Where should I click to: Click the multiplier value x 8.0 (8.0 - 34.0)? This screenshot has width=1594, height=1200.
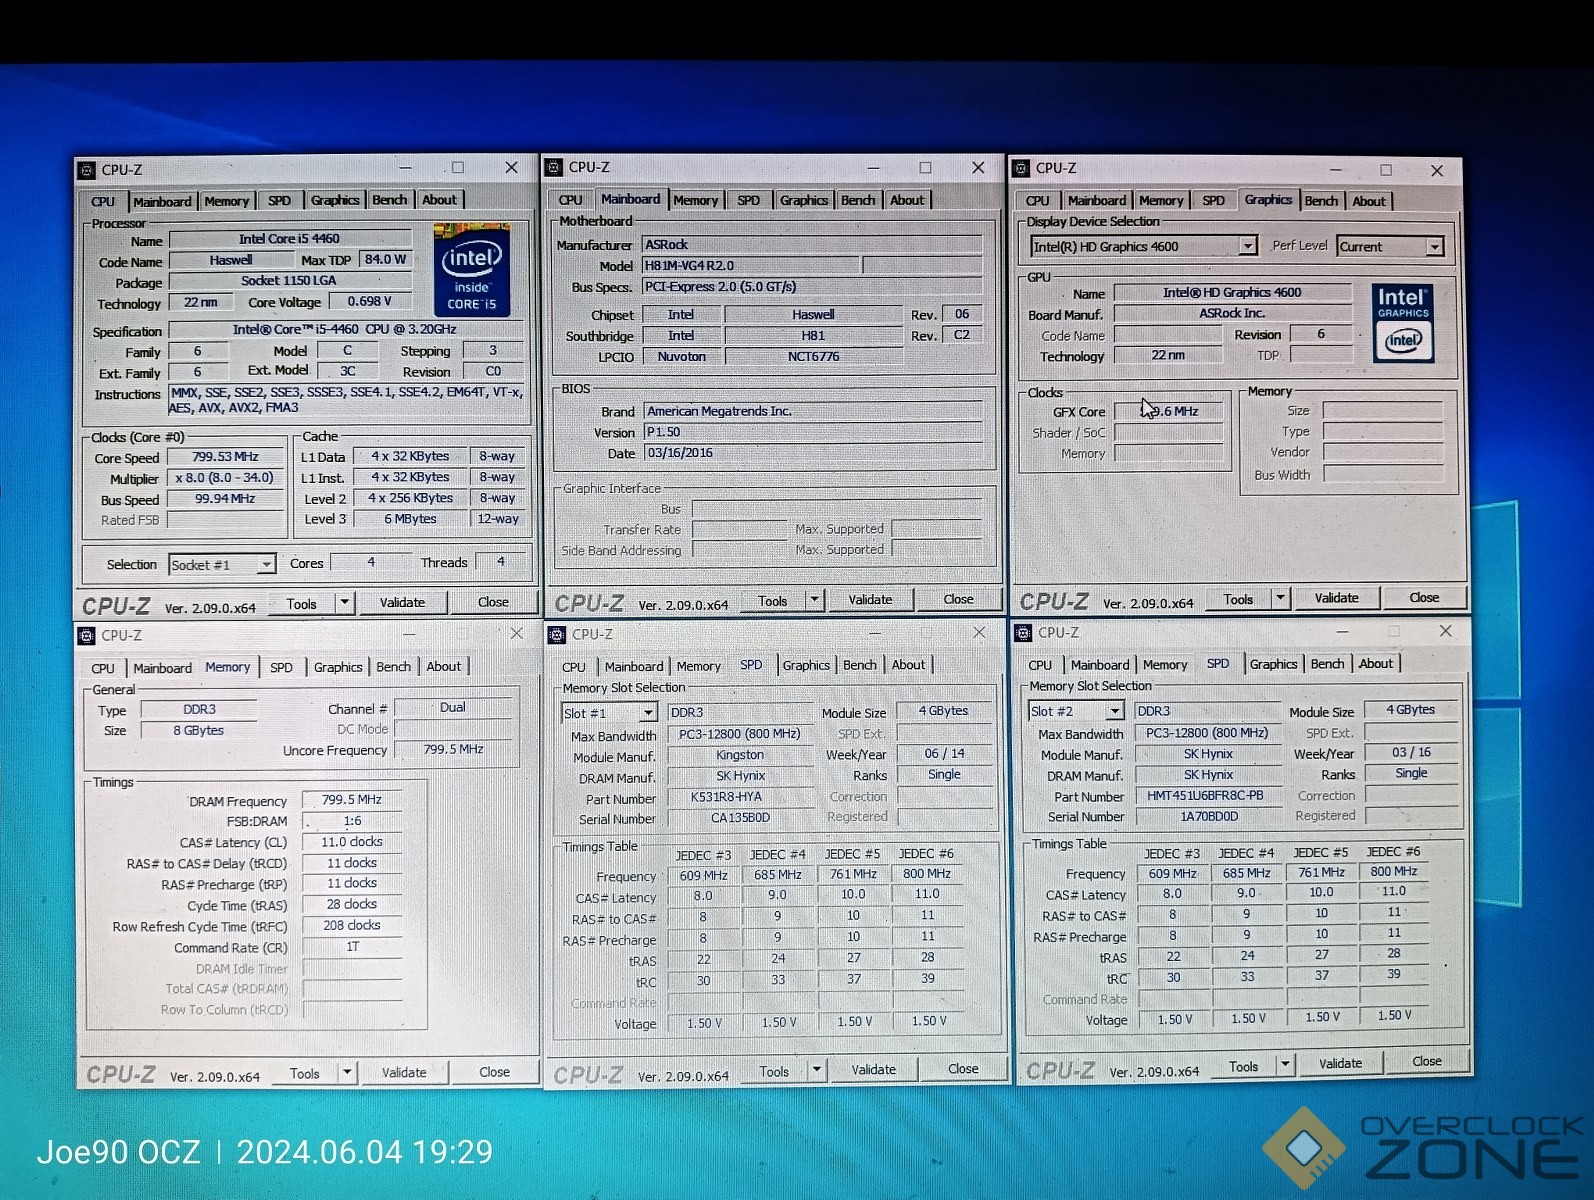click(225, 478)
